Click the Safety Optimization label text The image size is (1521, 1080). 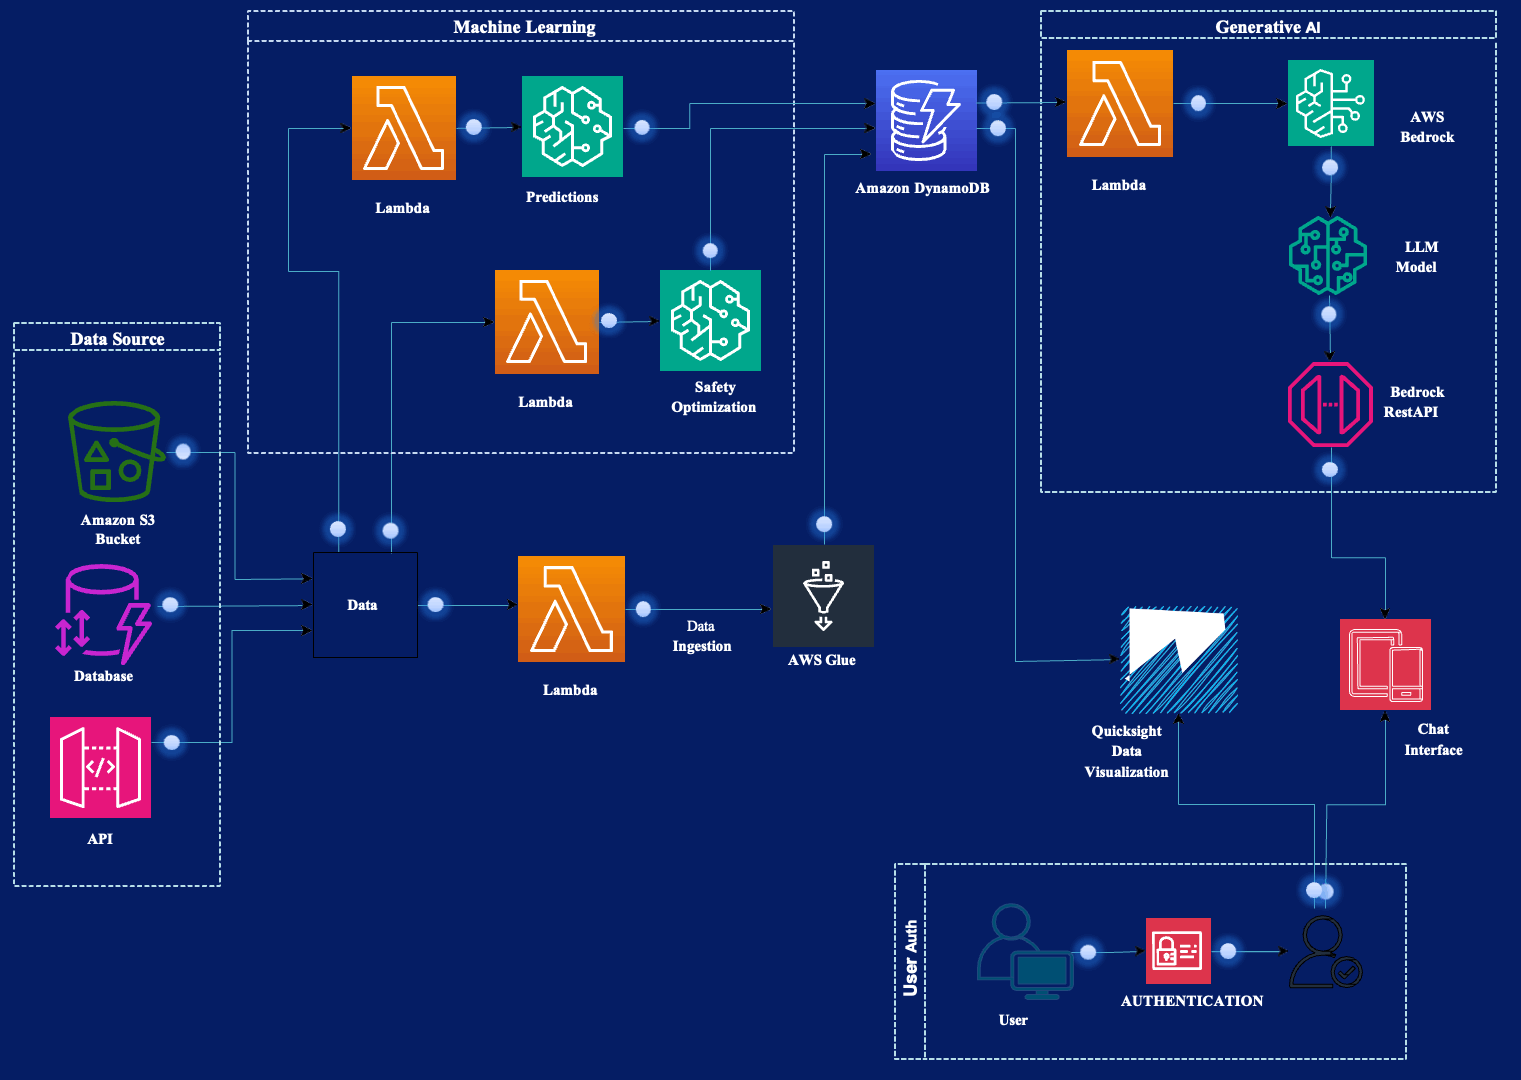click(x=714, y=397)
